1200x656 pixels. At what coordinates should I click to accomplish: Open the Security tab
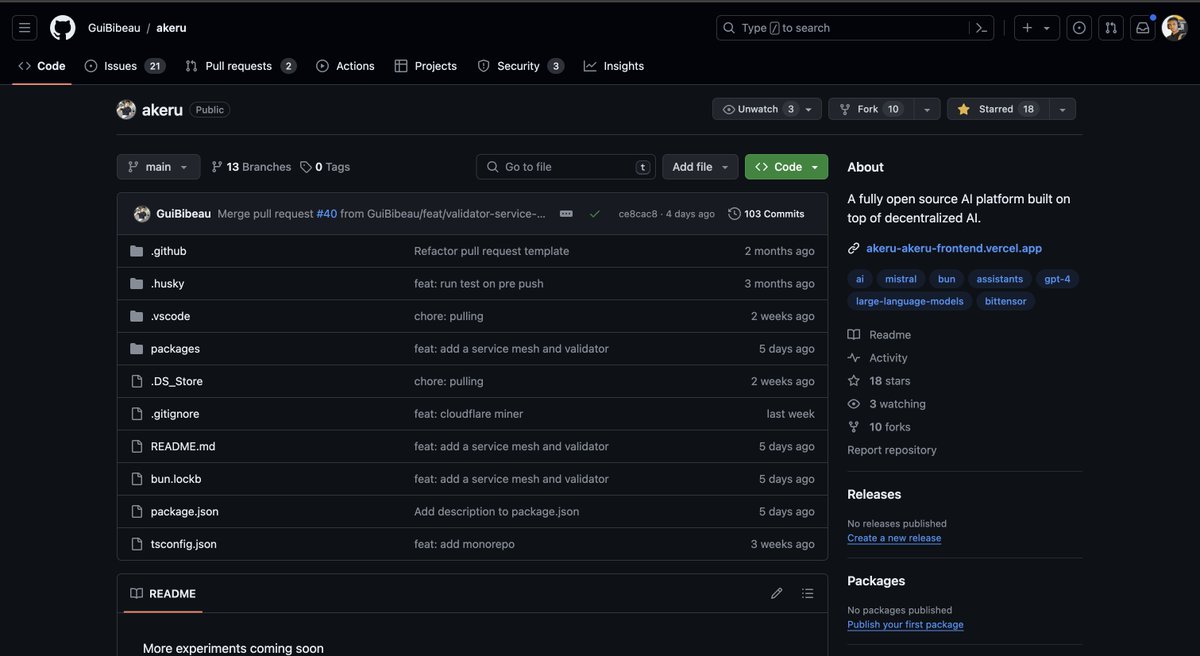coord(520,66)
